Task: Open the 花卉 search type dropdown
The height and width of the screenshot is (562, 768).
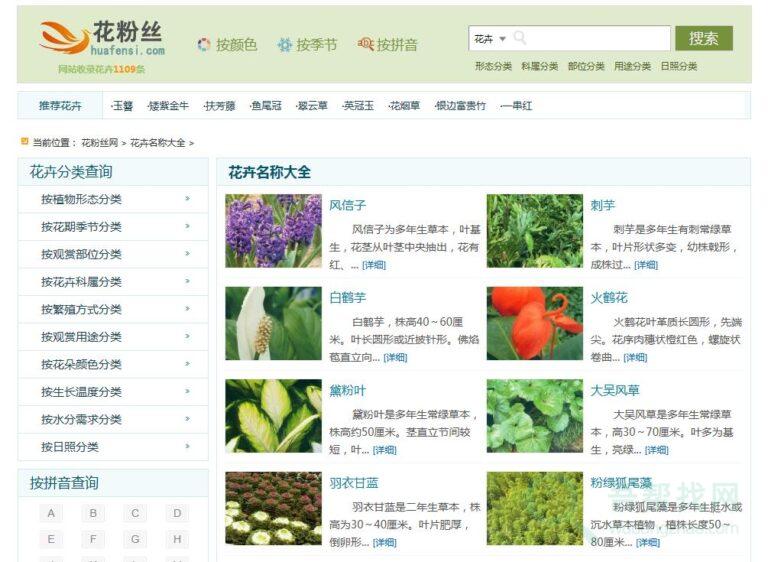Action: point(490,39)
